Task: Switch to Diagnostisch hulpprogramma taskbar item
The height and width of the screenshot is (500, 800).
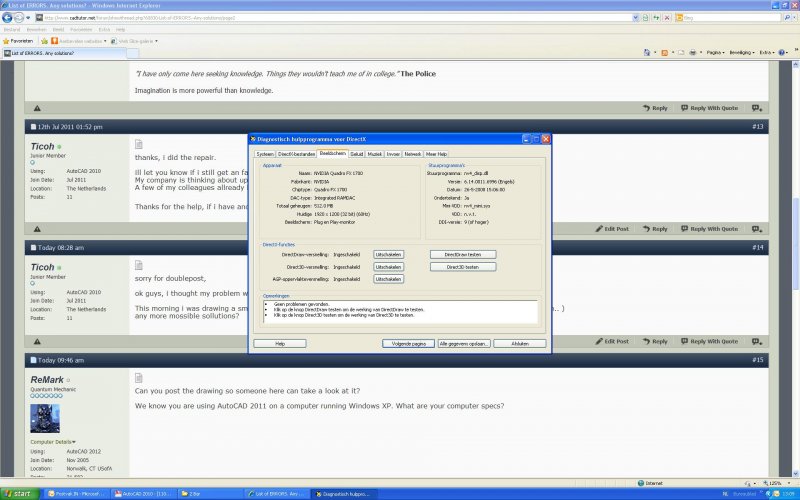Action: click(x=344, y=494)
